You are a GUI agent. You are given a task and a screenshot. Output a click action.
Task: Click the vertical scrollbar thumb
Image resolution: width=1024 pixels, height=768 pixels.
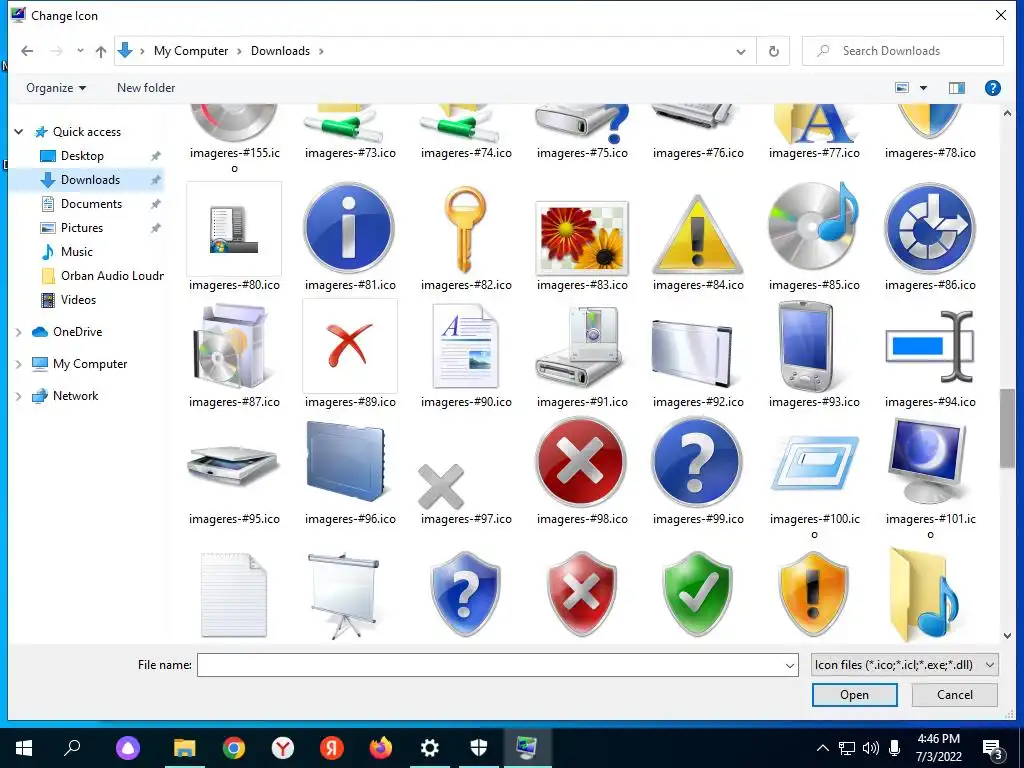[1006, 428]
